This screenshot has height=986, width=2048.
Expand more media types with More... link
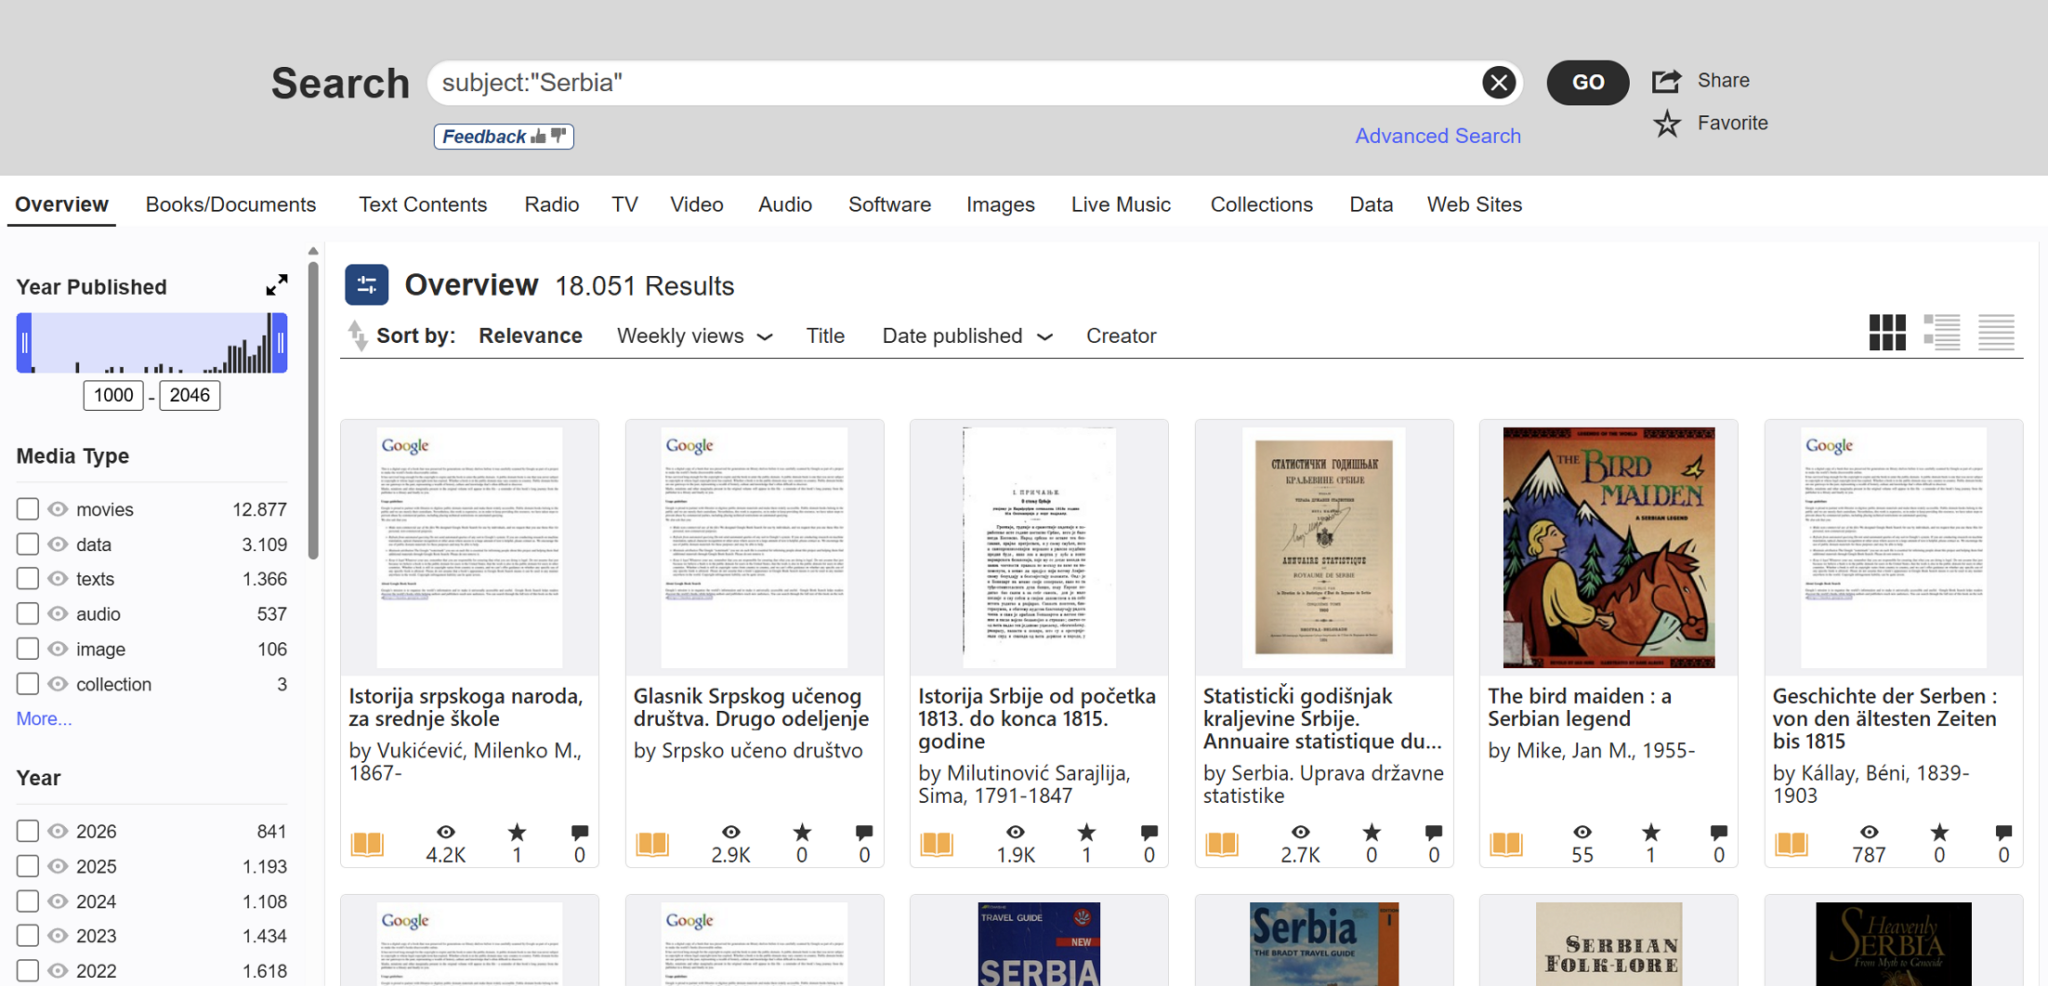click(x=44, y=719)
